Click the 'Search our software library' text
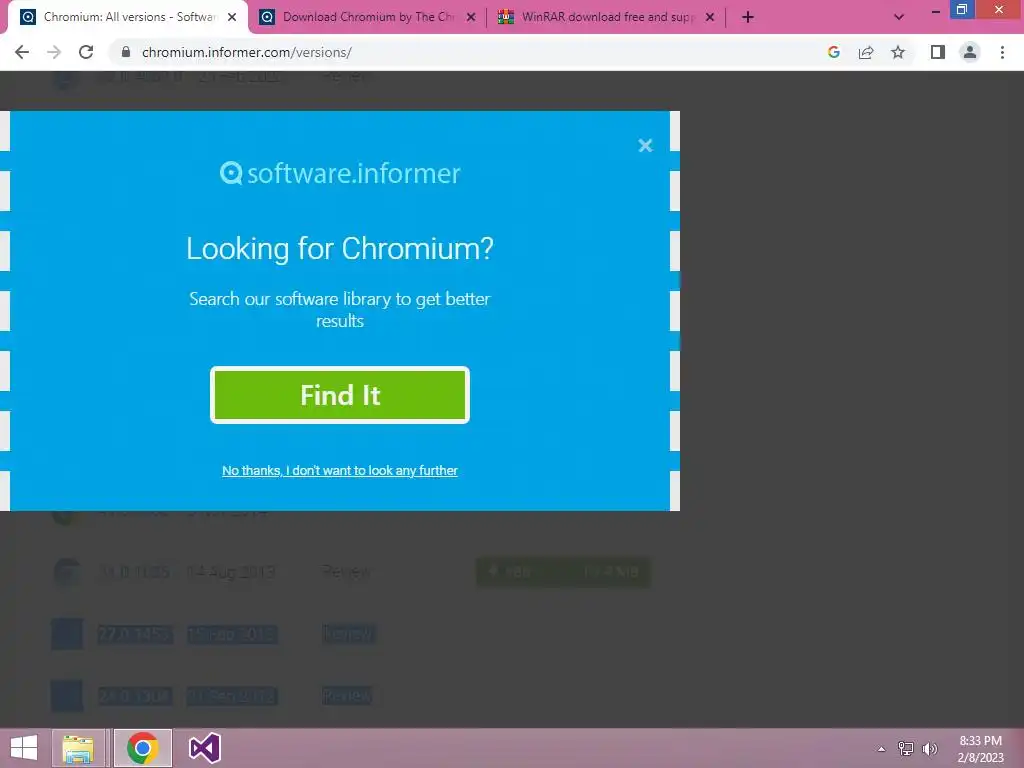The width and height of the screenshot is (1024, 768). click(x=340, y=310)
